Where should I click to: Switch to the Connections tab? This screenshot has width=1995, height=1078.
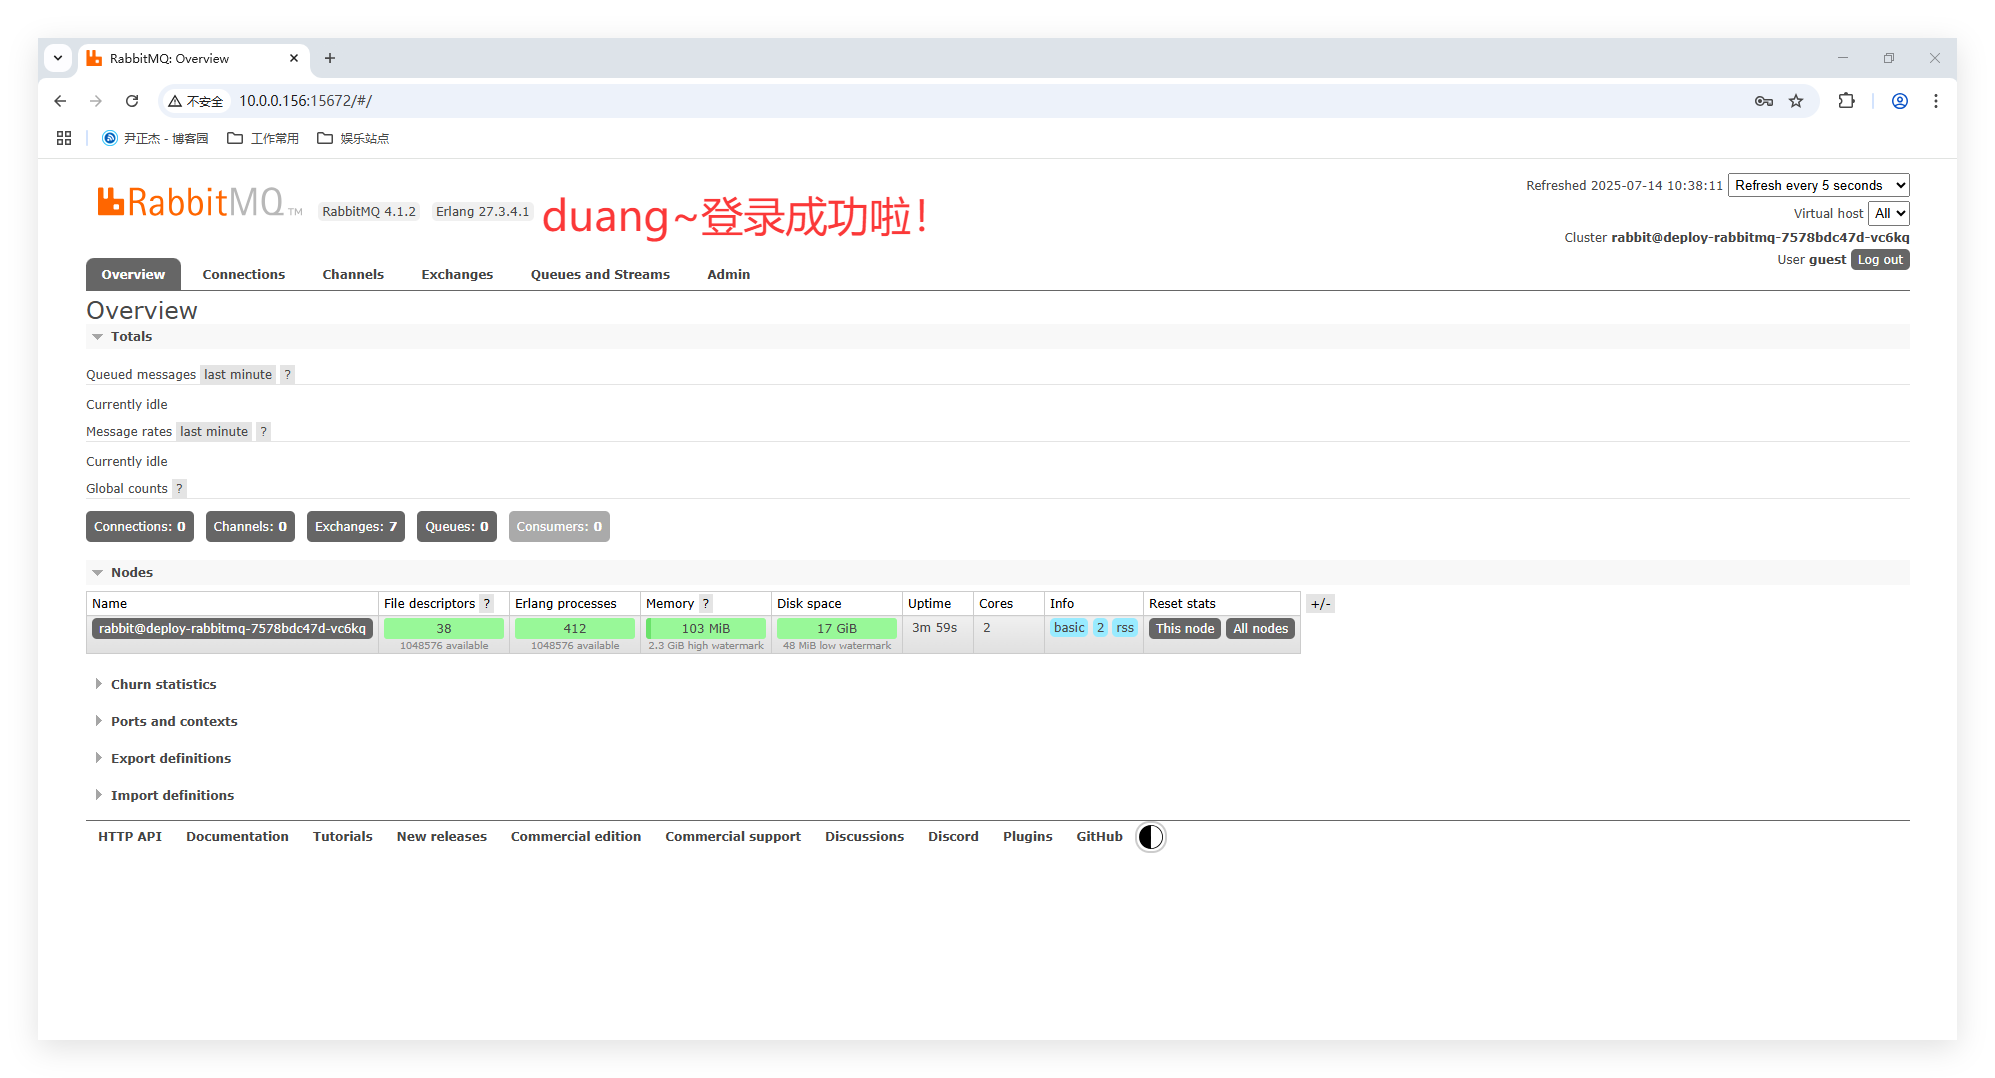pyautogui.click(x=244, y=275)
